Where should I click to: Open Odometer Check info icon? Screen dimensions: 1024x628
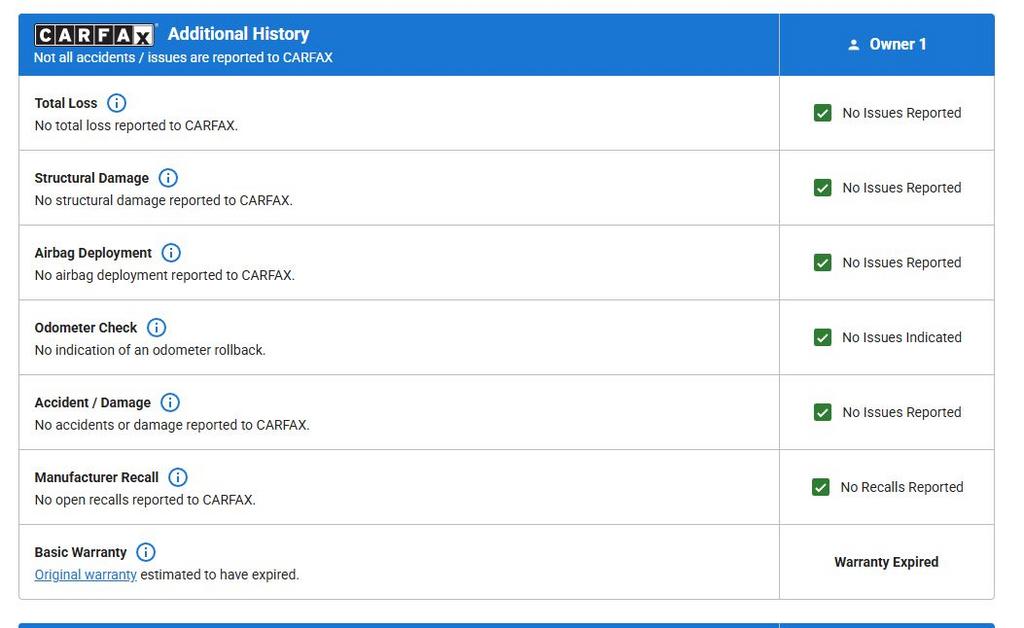click(156, 328)
